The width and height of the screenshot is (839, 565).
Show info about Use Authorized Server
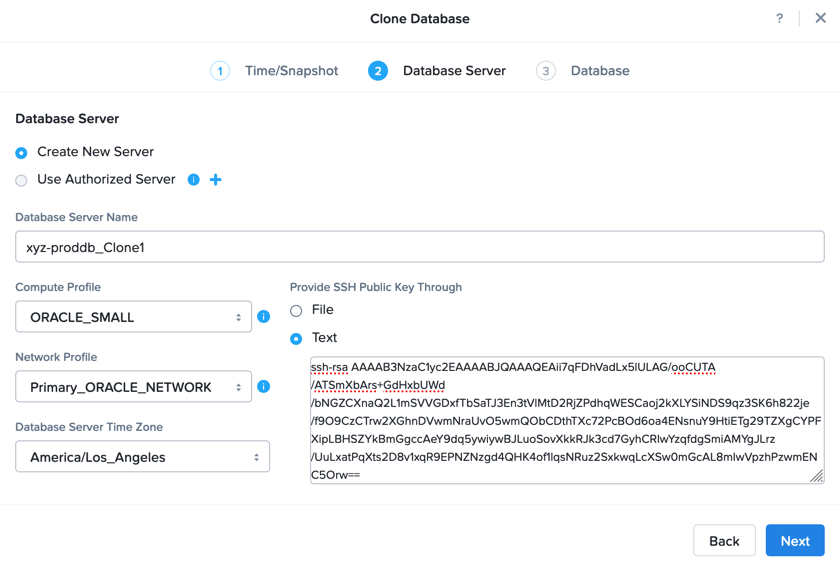(194, 180)
